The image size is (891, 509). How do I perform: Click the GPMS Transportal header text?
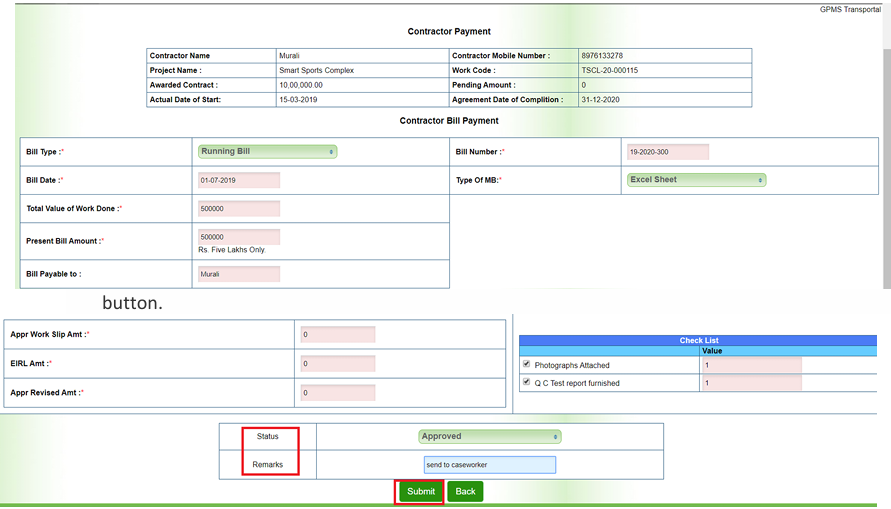coord(849,9)
